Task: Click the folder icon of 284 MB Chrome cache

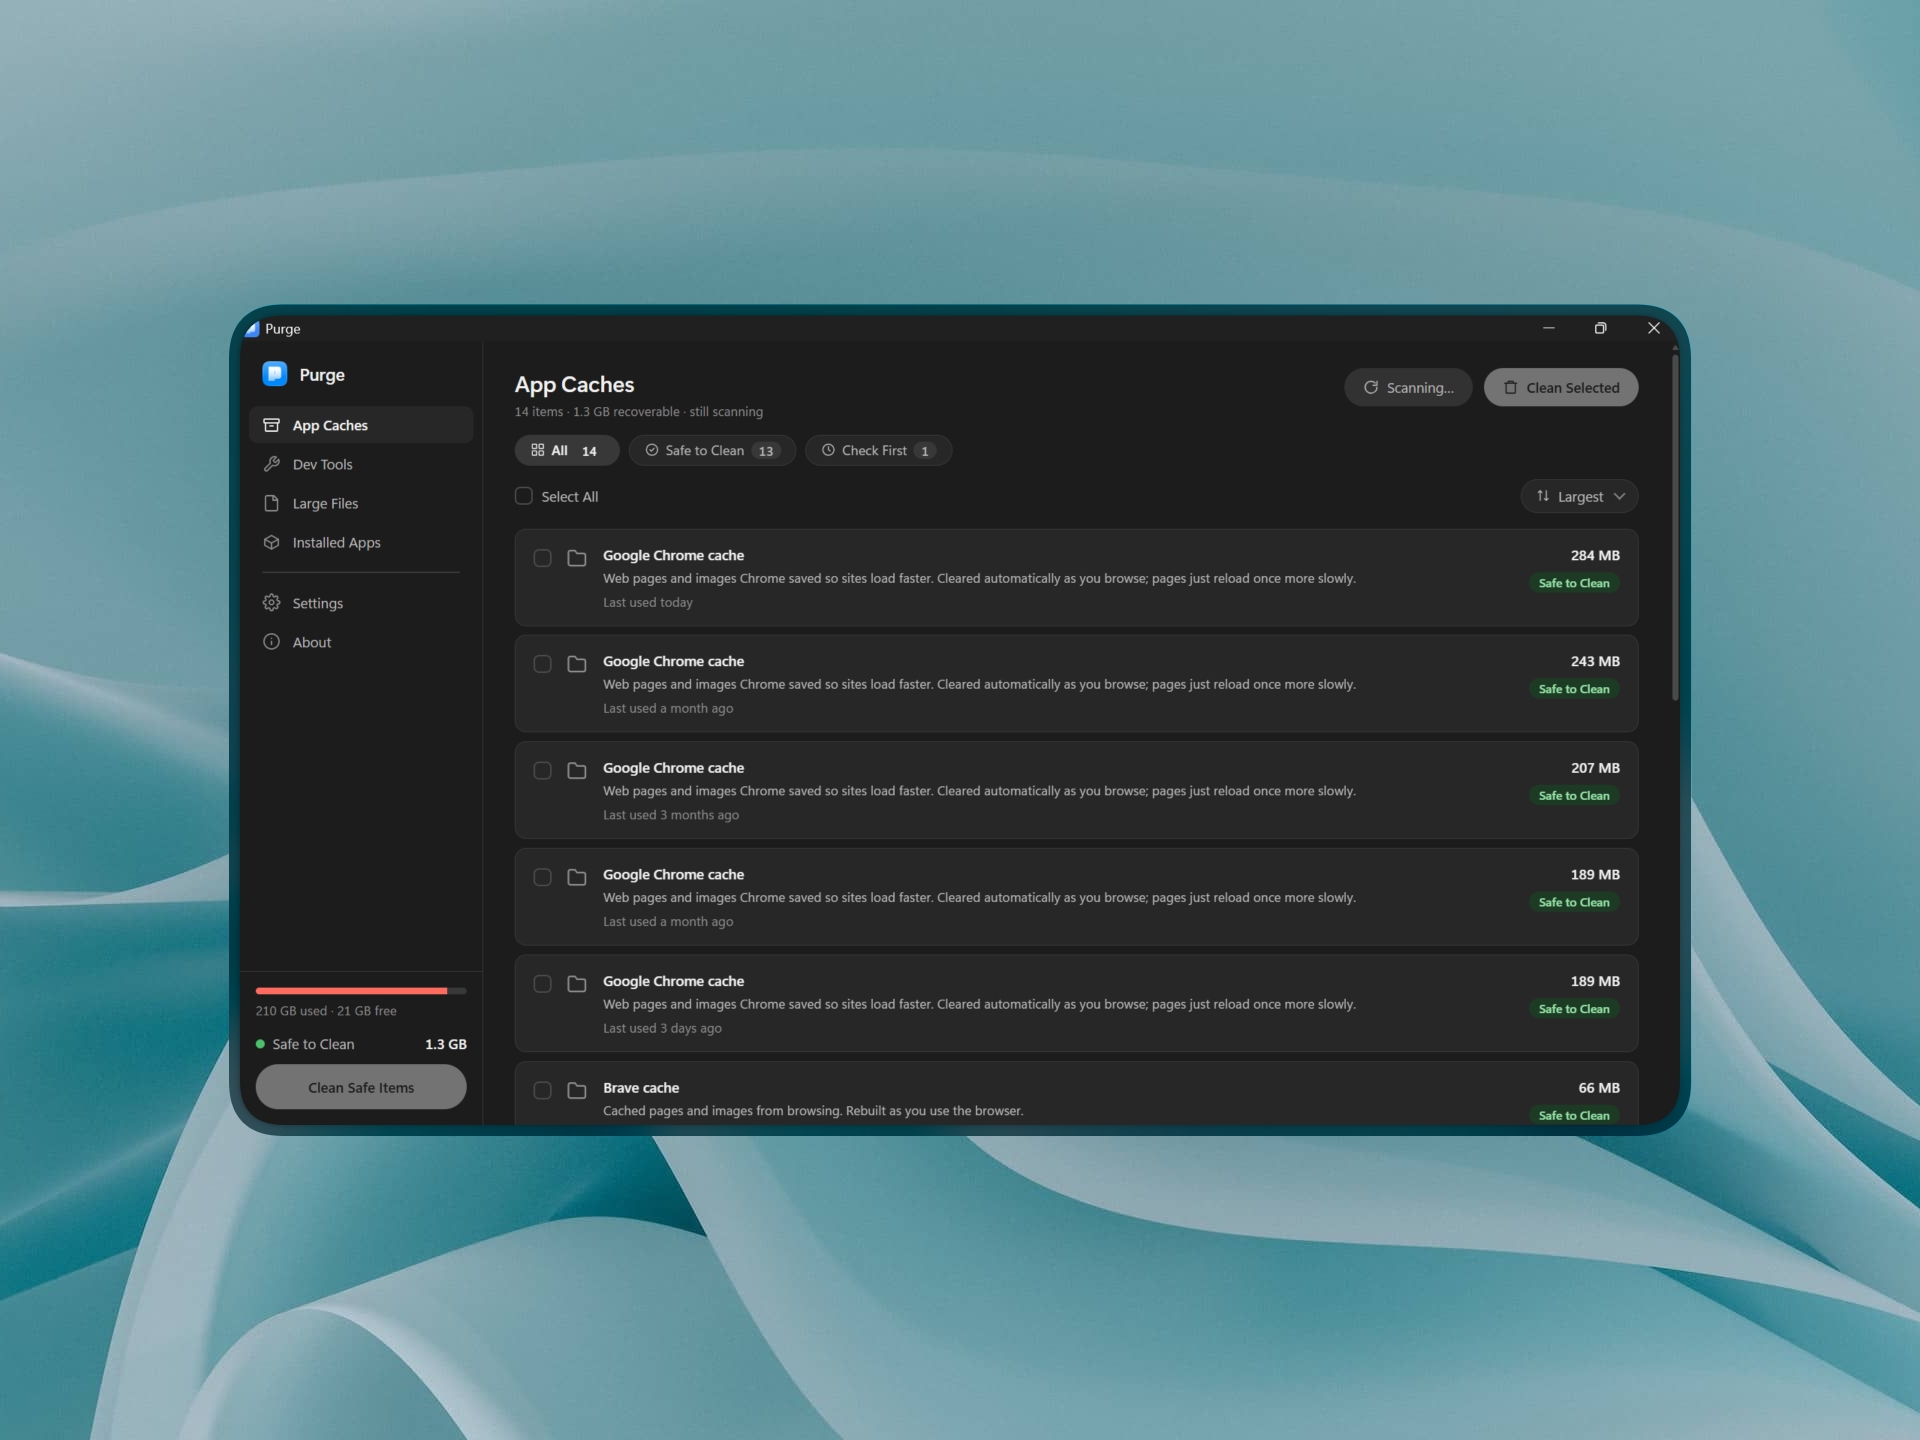Action: [x=577, y=558]
